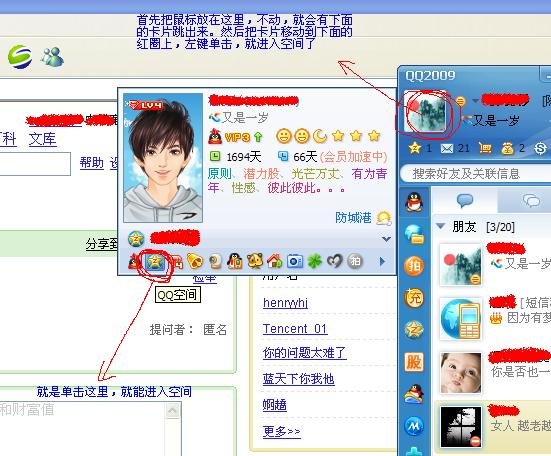This screenshot has height=456, width=551.
Task: Click the QQ Zone star notification icon in QQ2009
Action: [x=415, y=149]
